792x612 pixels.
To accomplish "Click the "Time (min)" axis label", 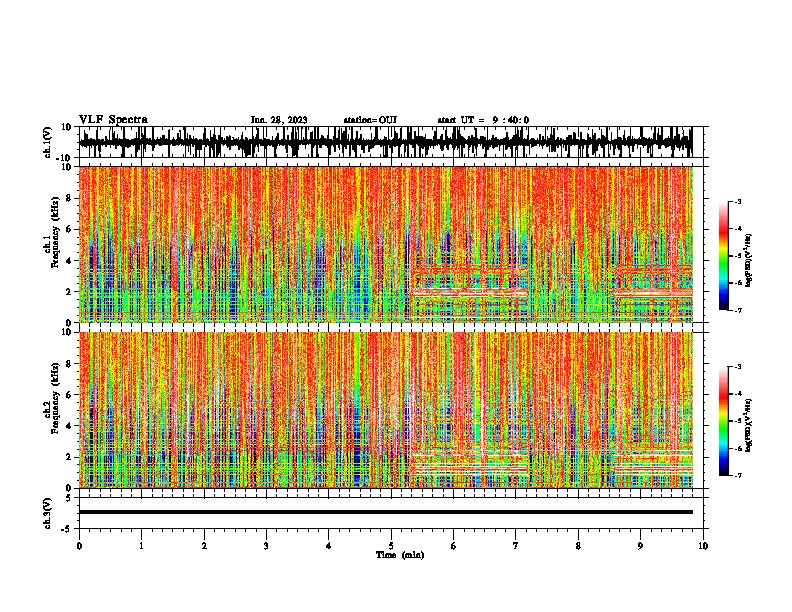I will pyautogui.click(x=400, y=555).
